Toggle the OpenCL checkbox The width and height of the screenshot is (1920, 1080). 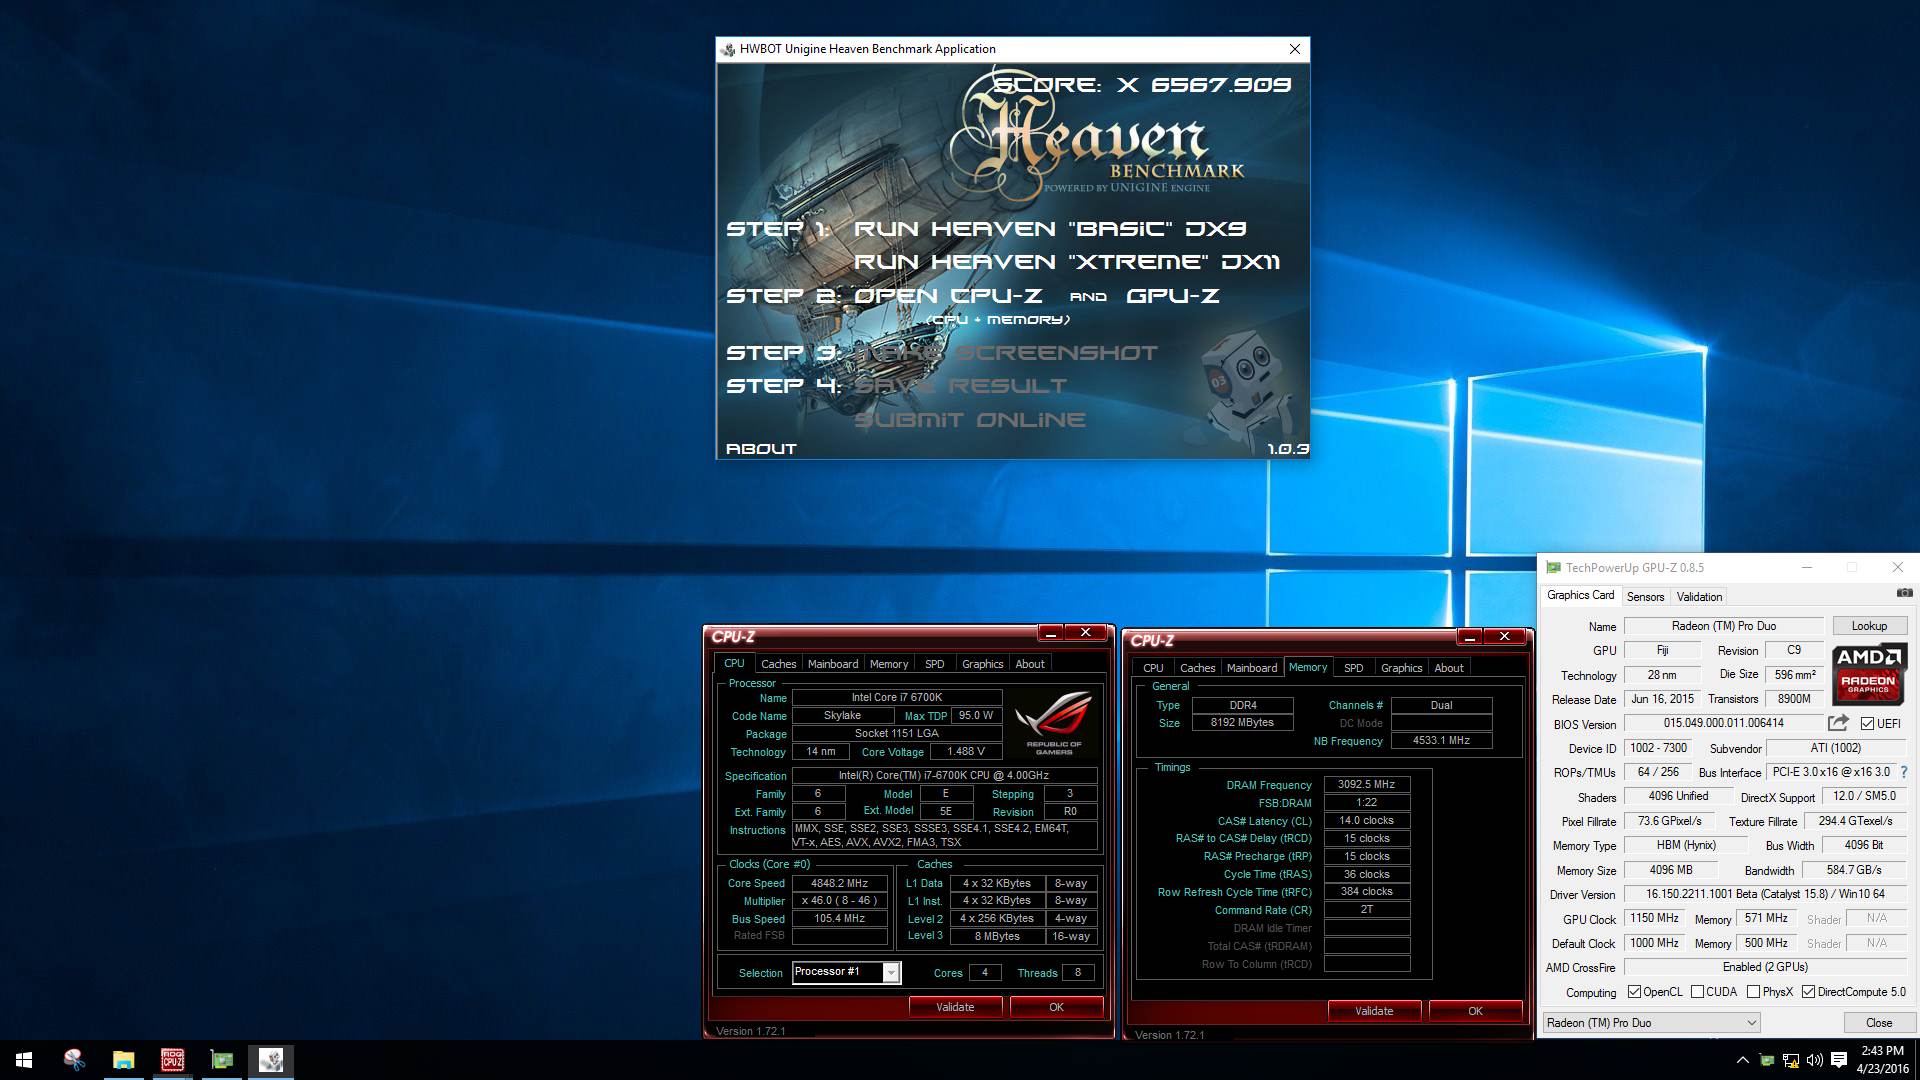[1634, 992]
